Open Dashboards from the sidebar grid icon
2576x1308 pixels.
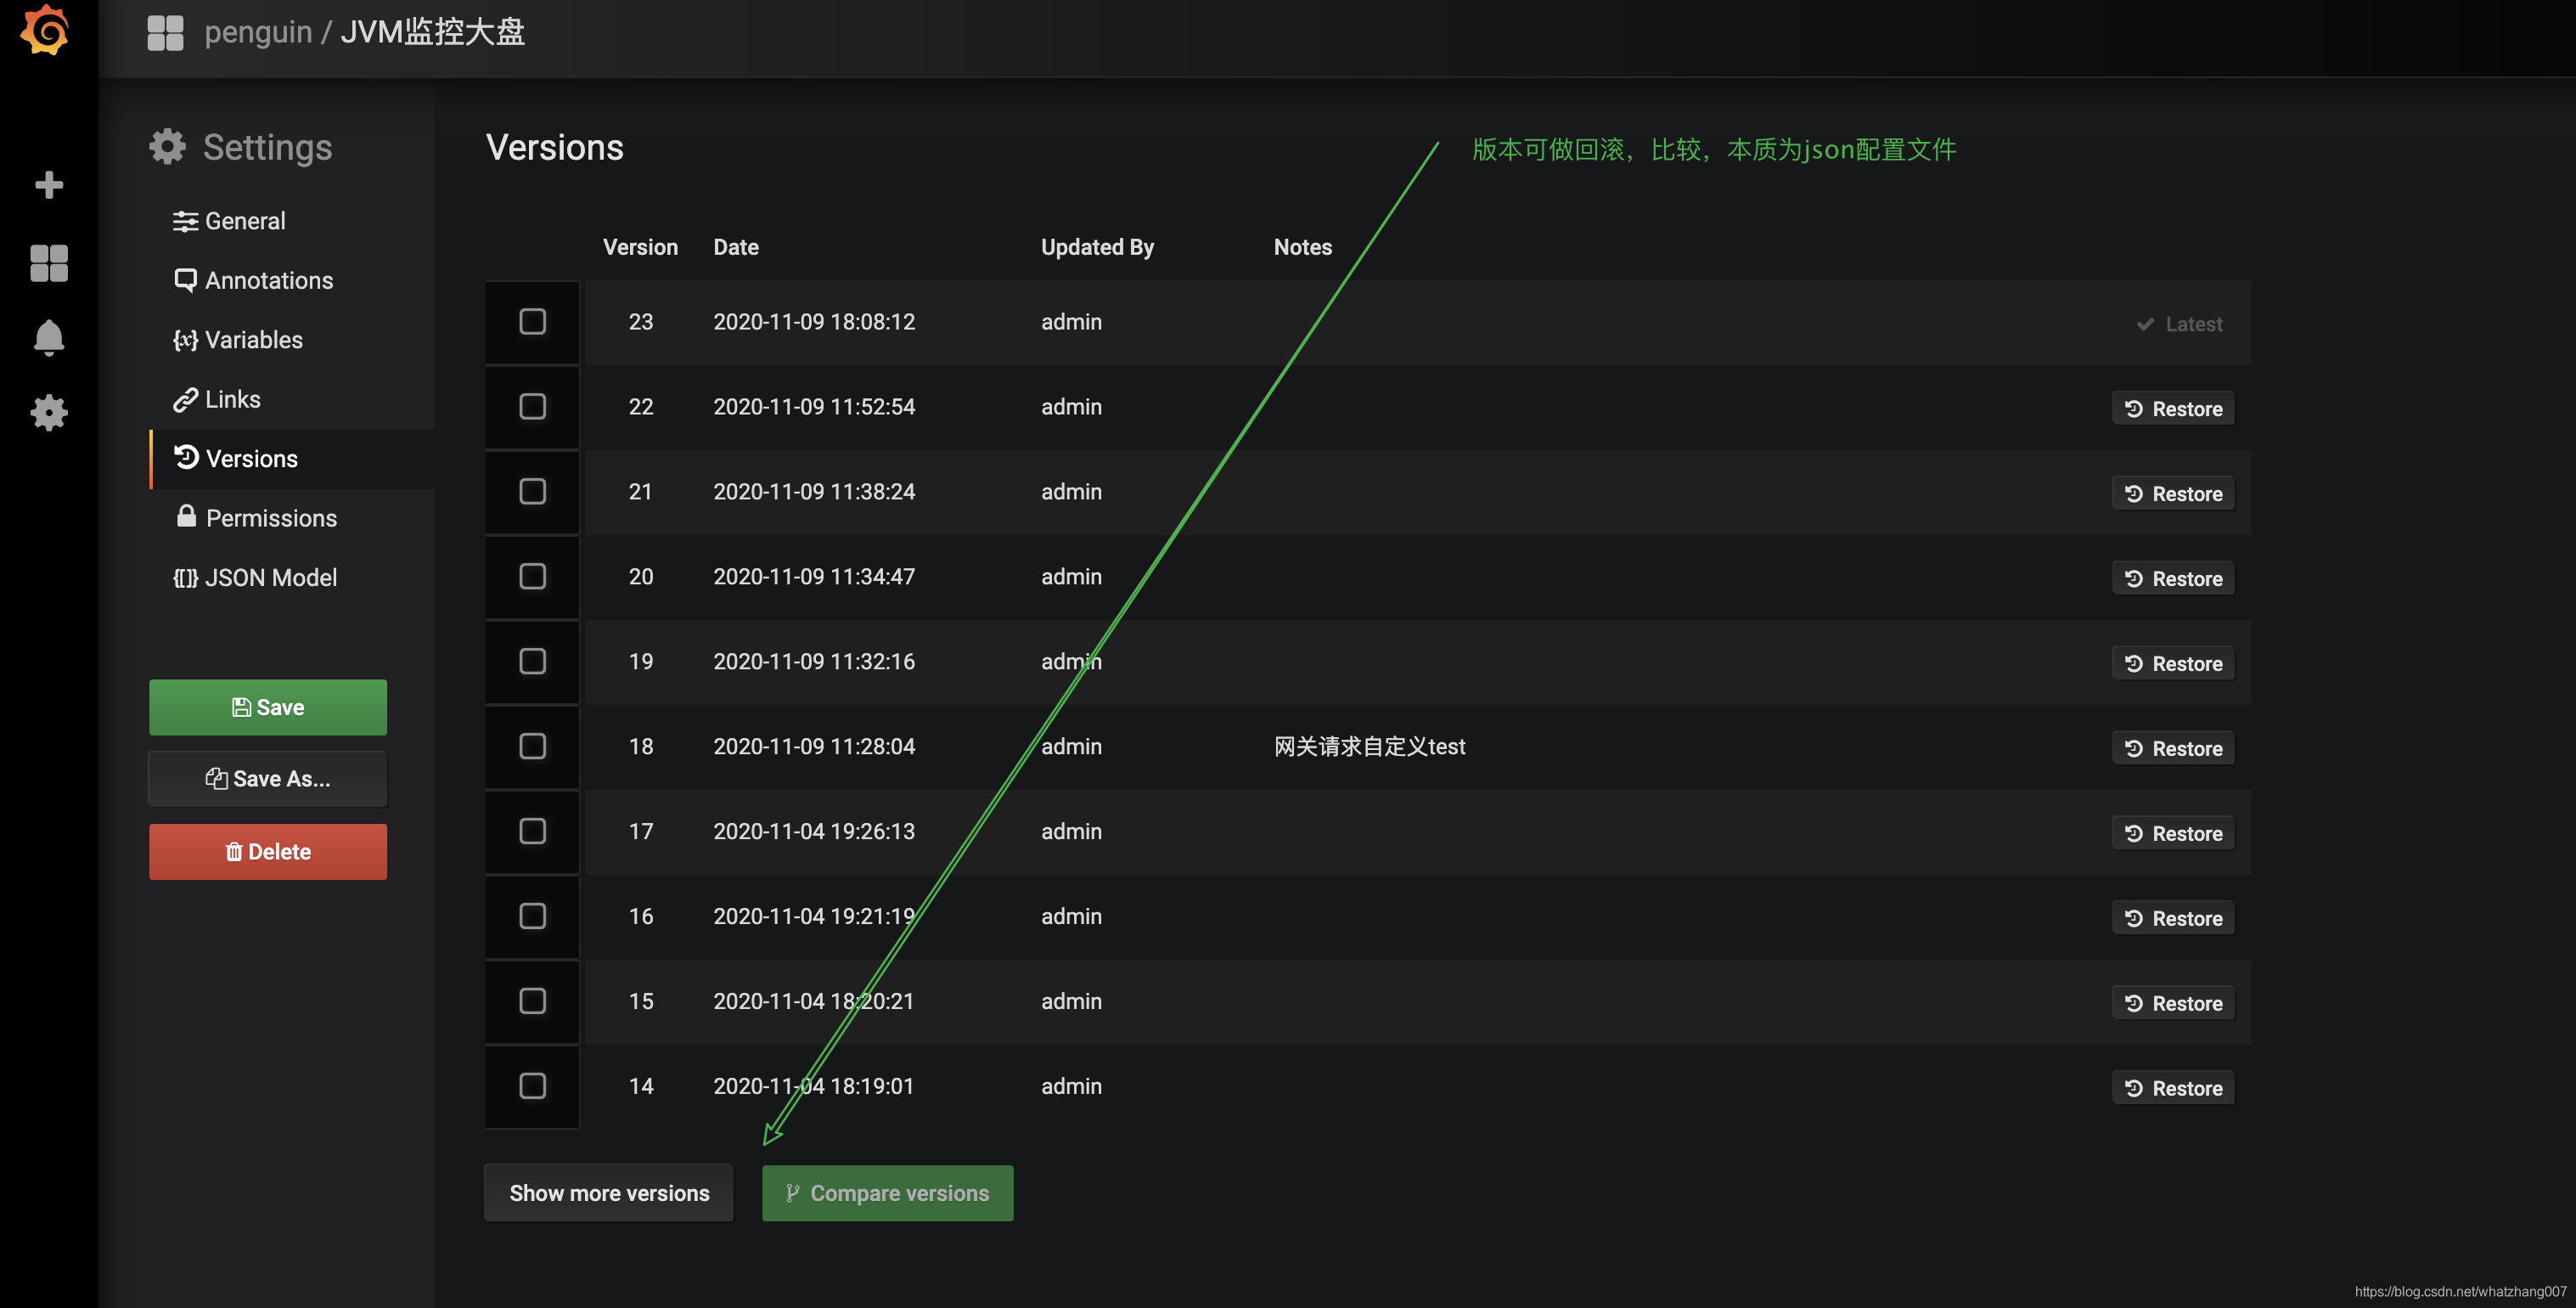(x=48, y=263)
